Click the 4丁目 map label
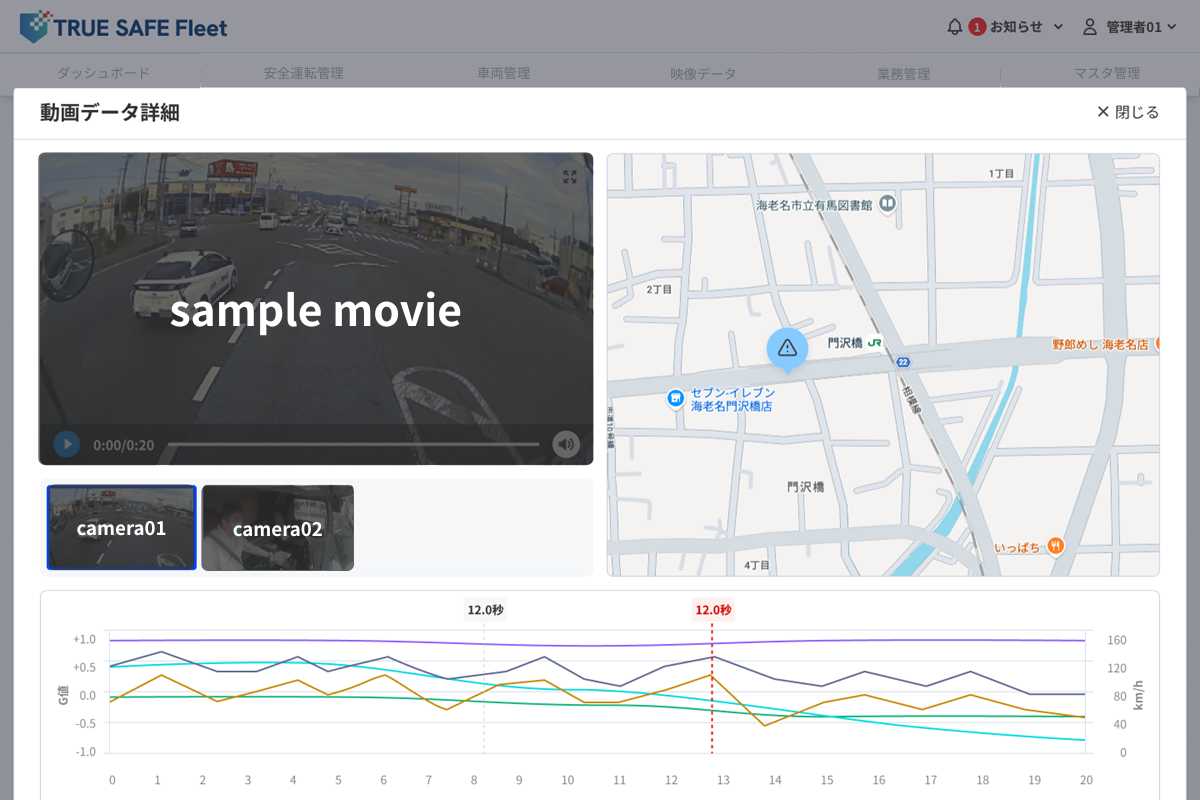Screen dimensions: 1200x800 coord(757,565)
